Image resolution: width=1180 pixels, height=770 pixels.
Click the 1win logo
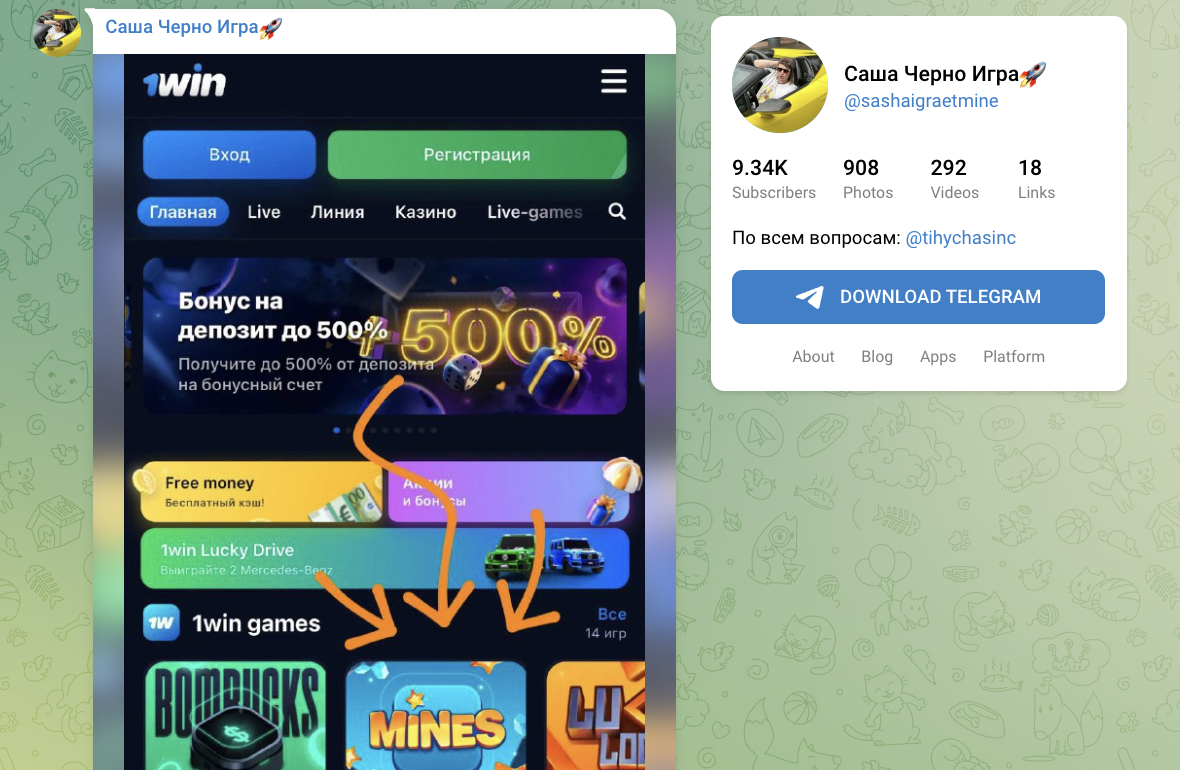click(184, 81)
